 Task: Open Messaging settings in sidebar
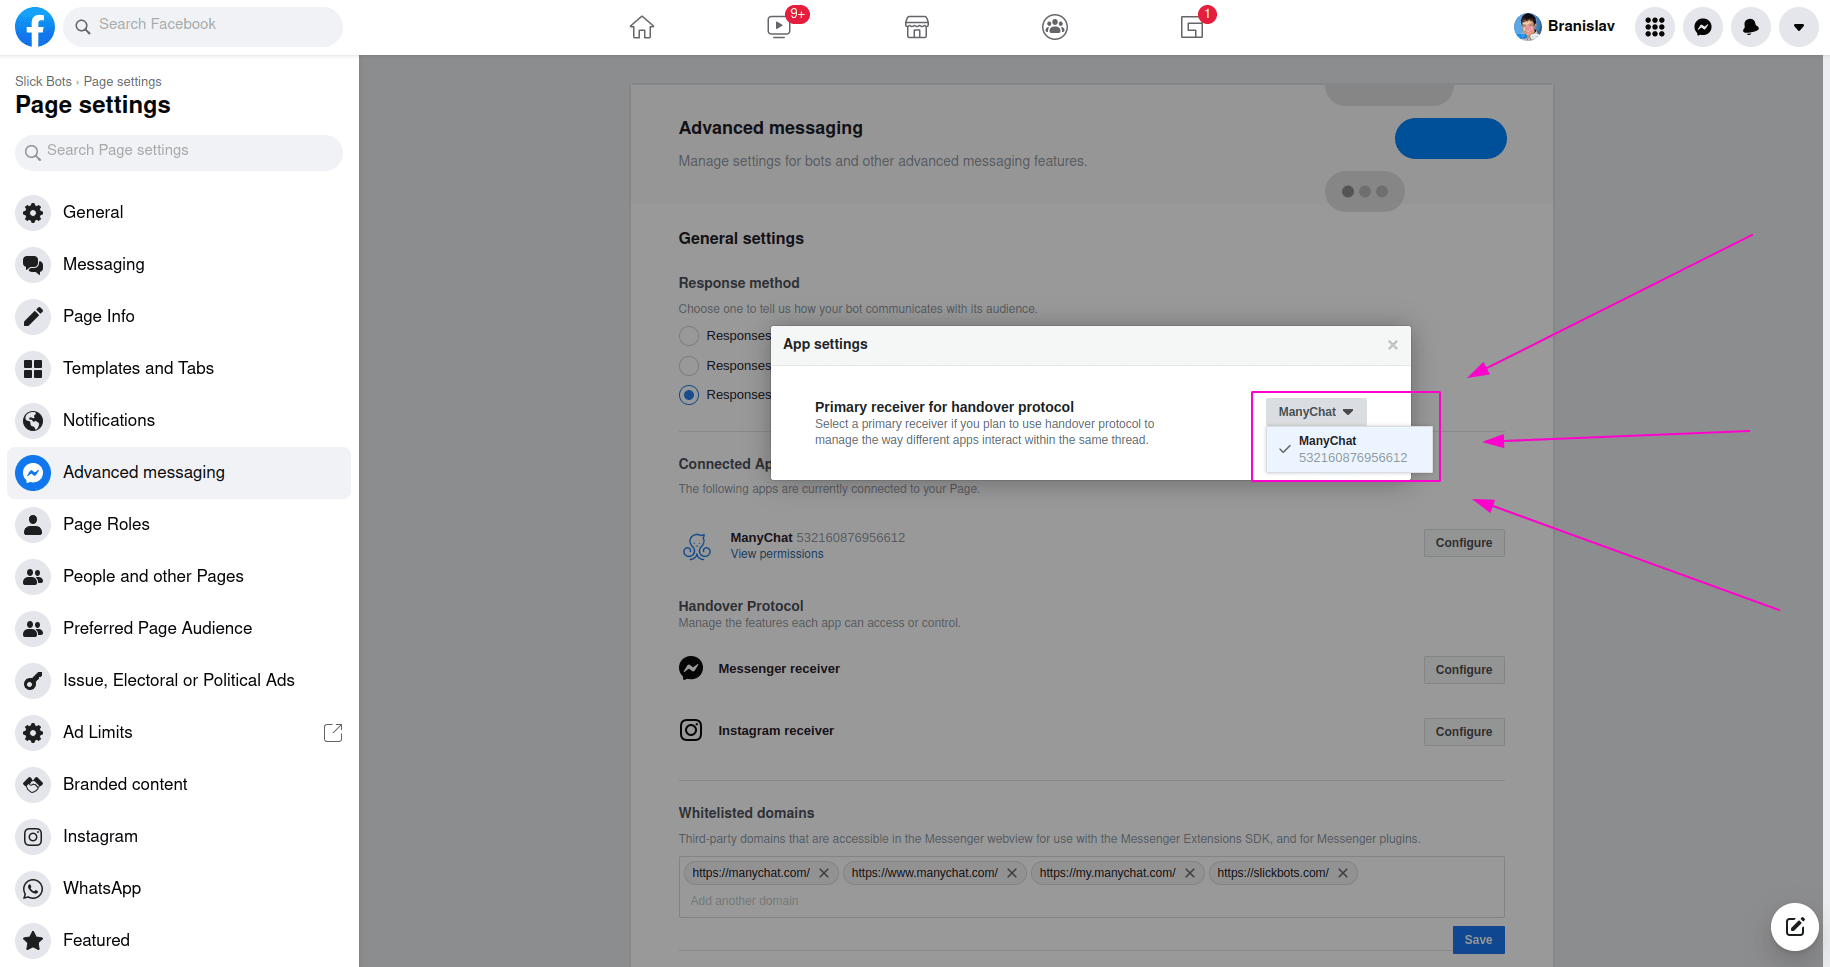(x=179, y=264)
